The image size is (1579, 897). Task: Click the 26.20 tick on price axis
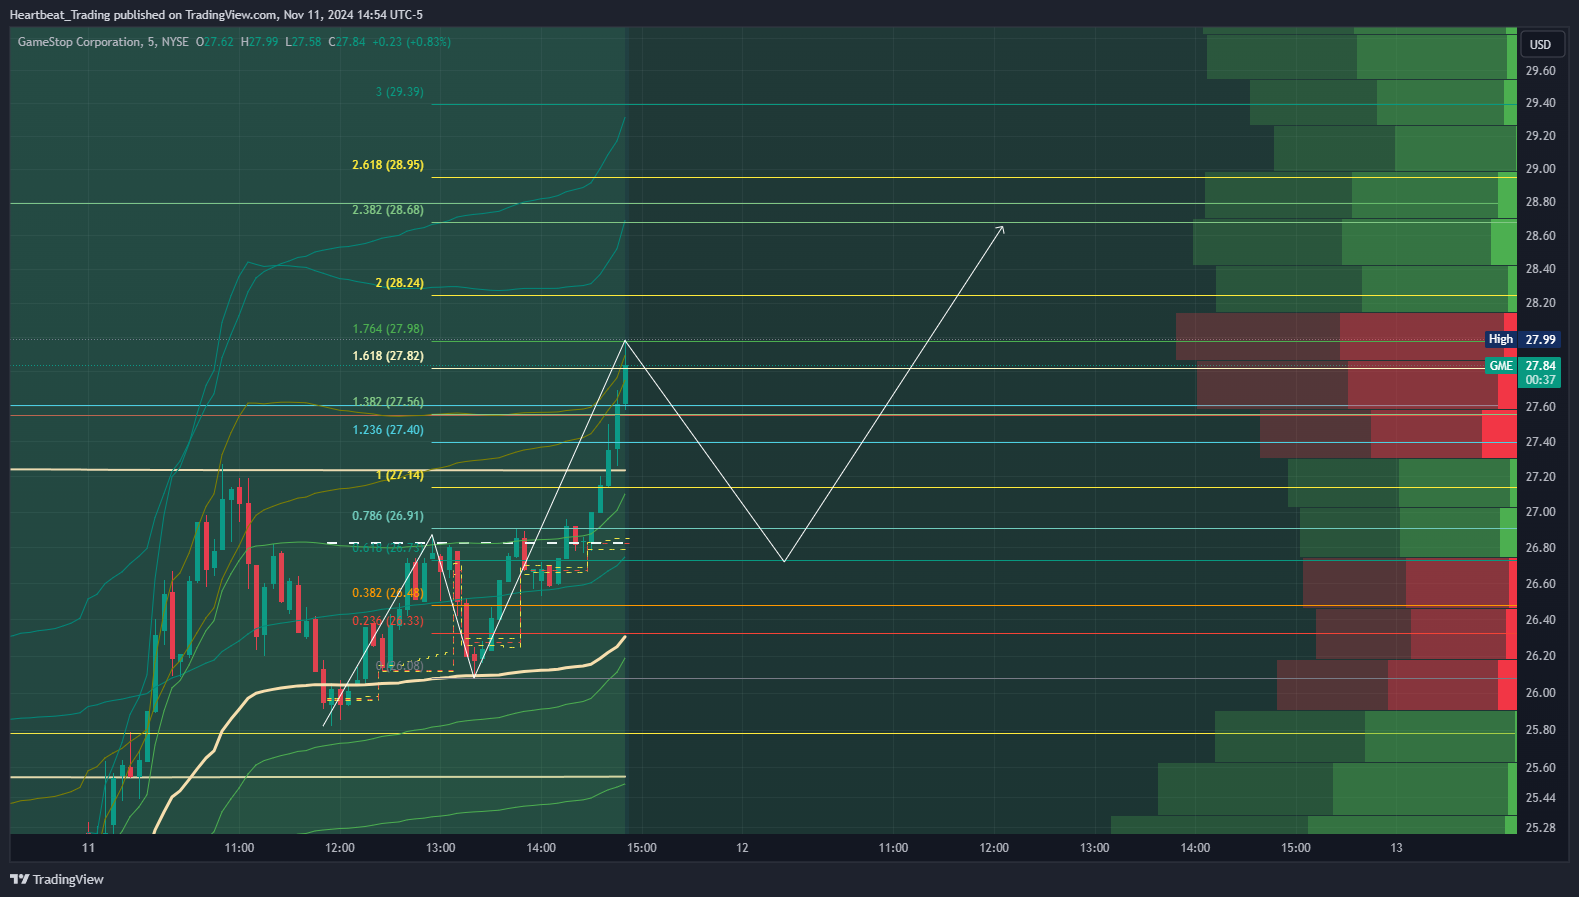pyautogui.click(x=1540, y=656)
